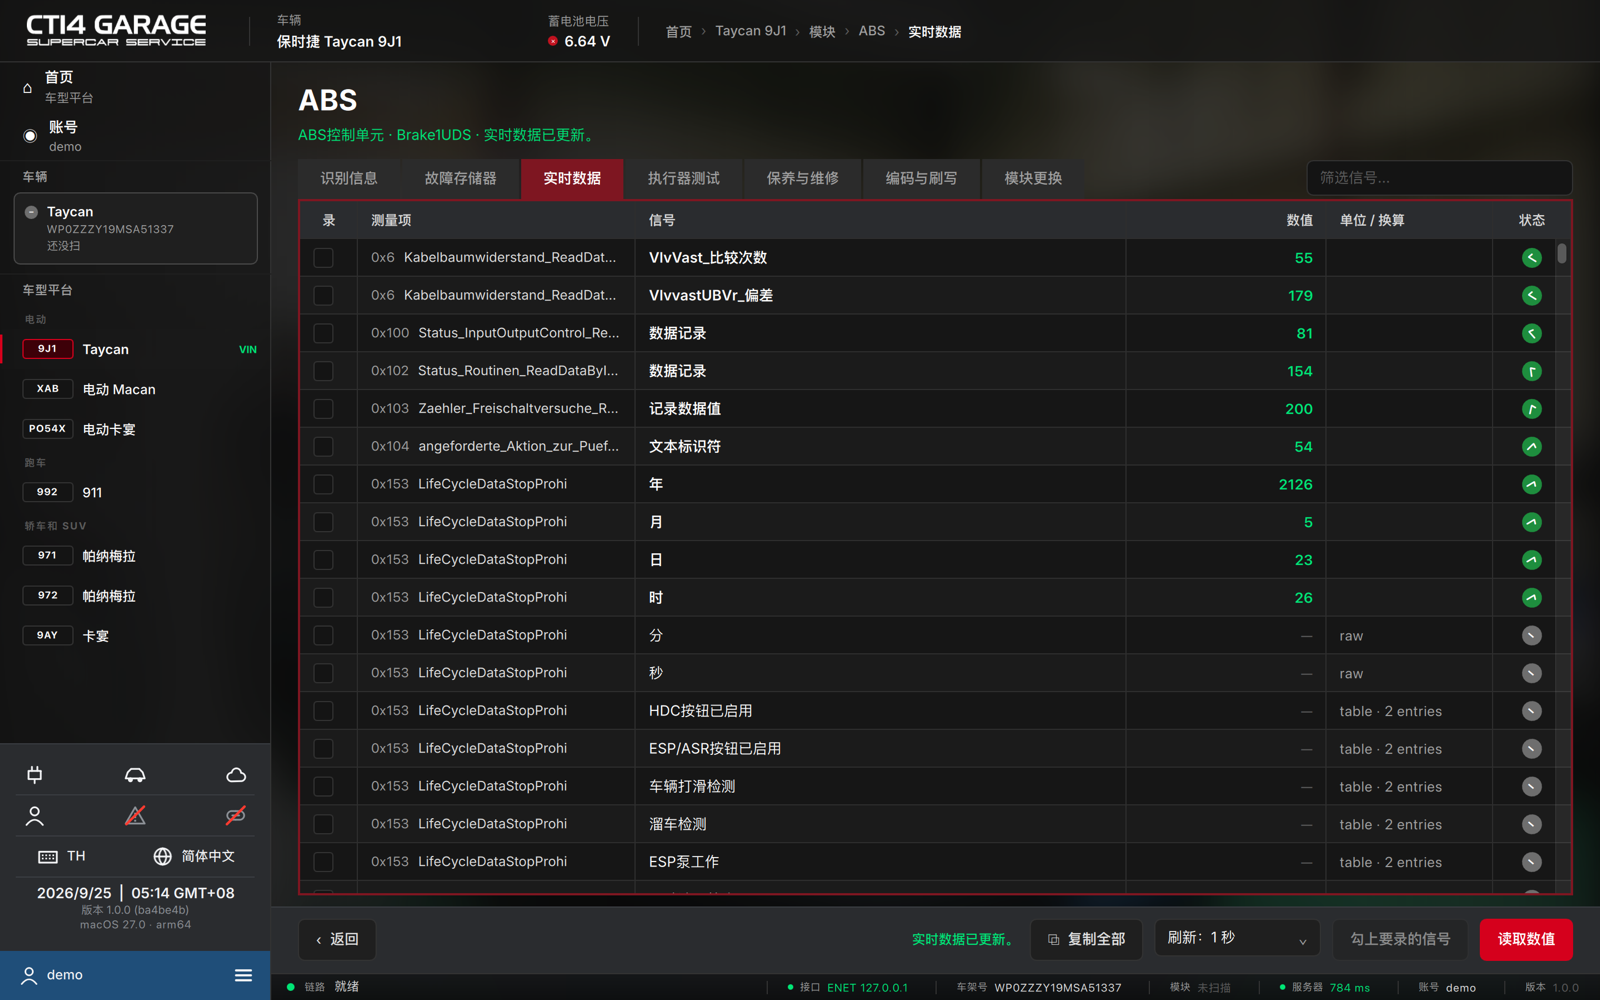
Task: Click the table's vertical scrollbar thumb
Action: pyautogui.click(x=1562, y=254)
